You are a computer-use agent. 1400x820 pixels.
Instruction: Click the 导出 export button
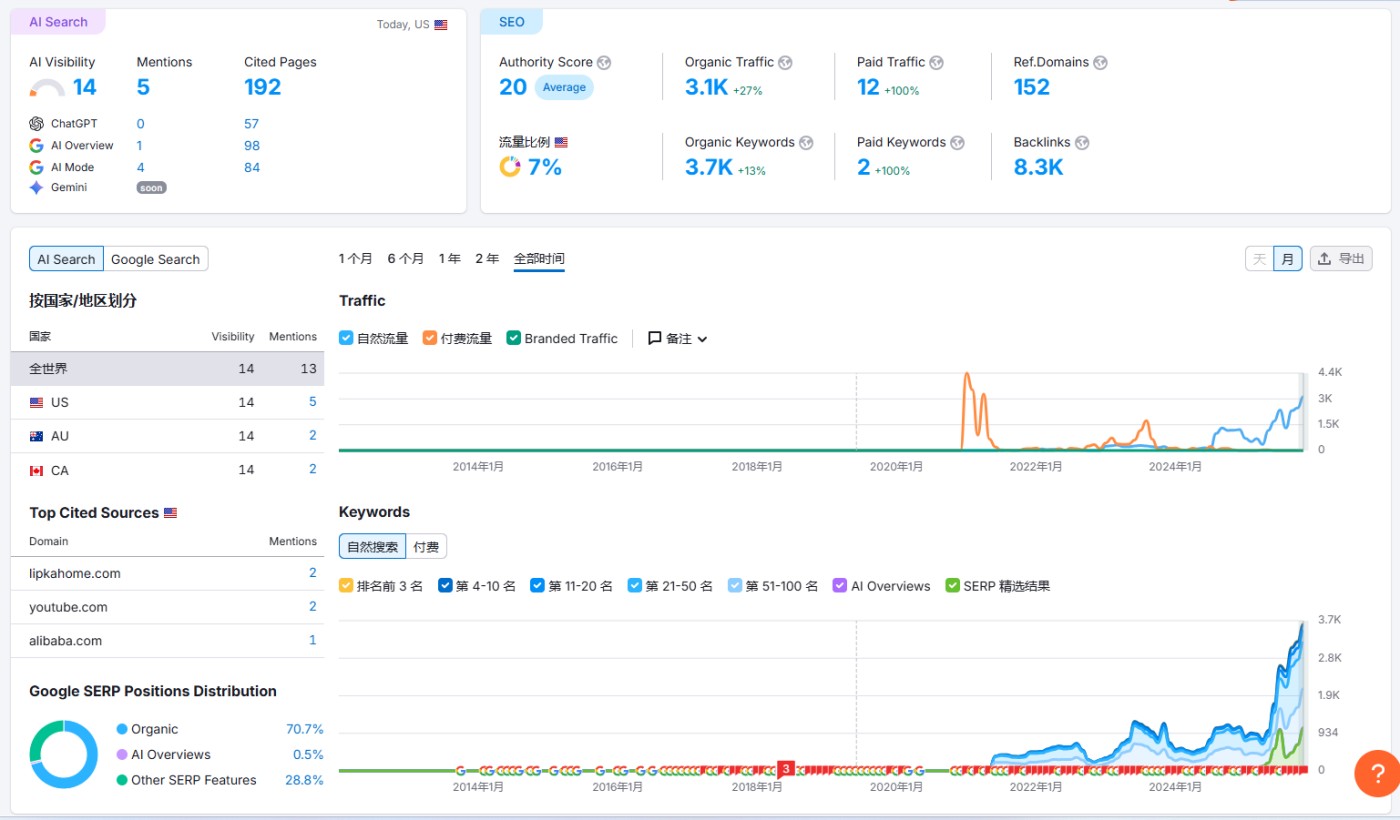pyautogui.click(x=1340, y=258)
